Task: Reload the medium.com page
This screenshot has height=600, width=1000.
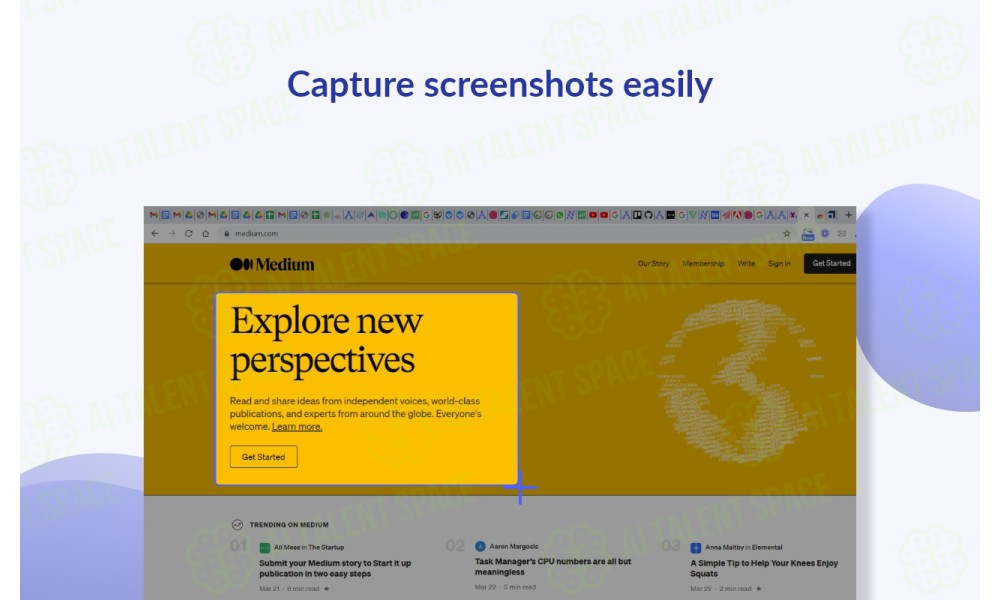Action: click(x=189, y=233)
